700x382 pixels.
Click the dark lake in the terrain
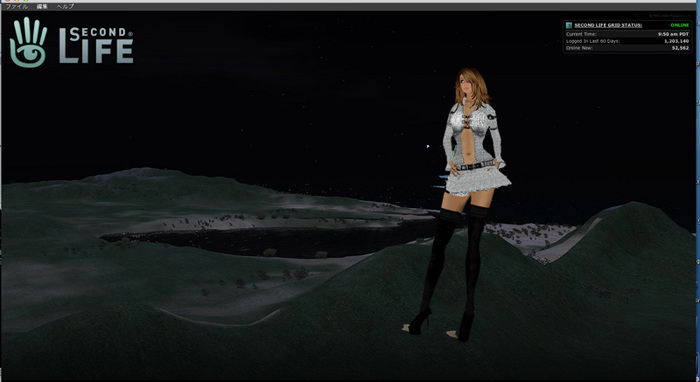268,240
